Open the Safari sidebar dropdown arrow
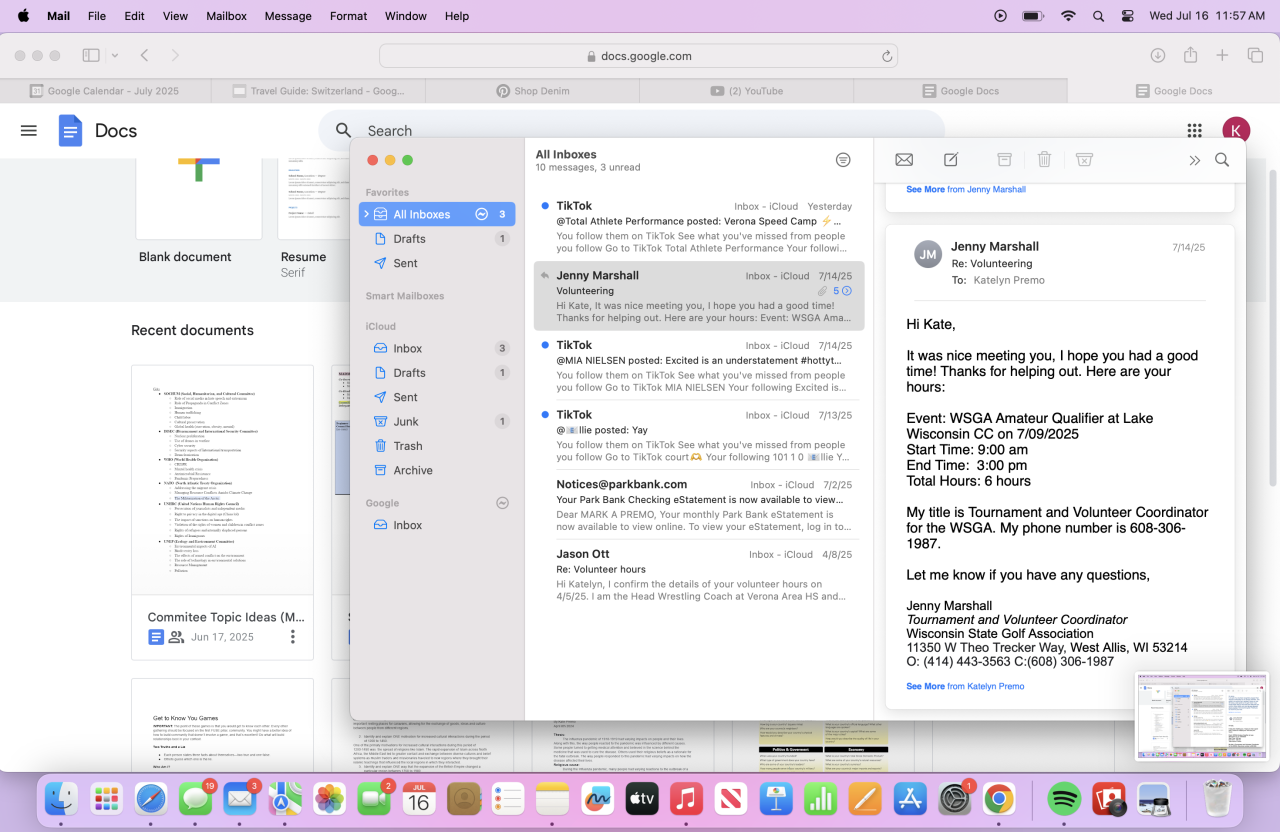 (x=115, y=56)
